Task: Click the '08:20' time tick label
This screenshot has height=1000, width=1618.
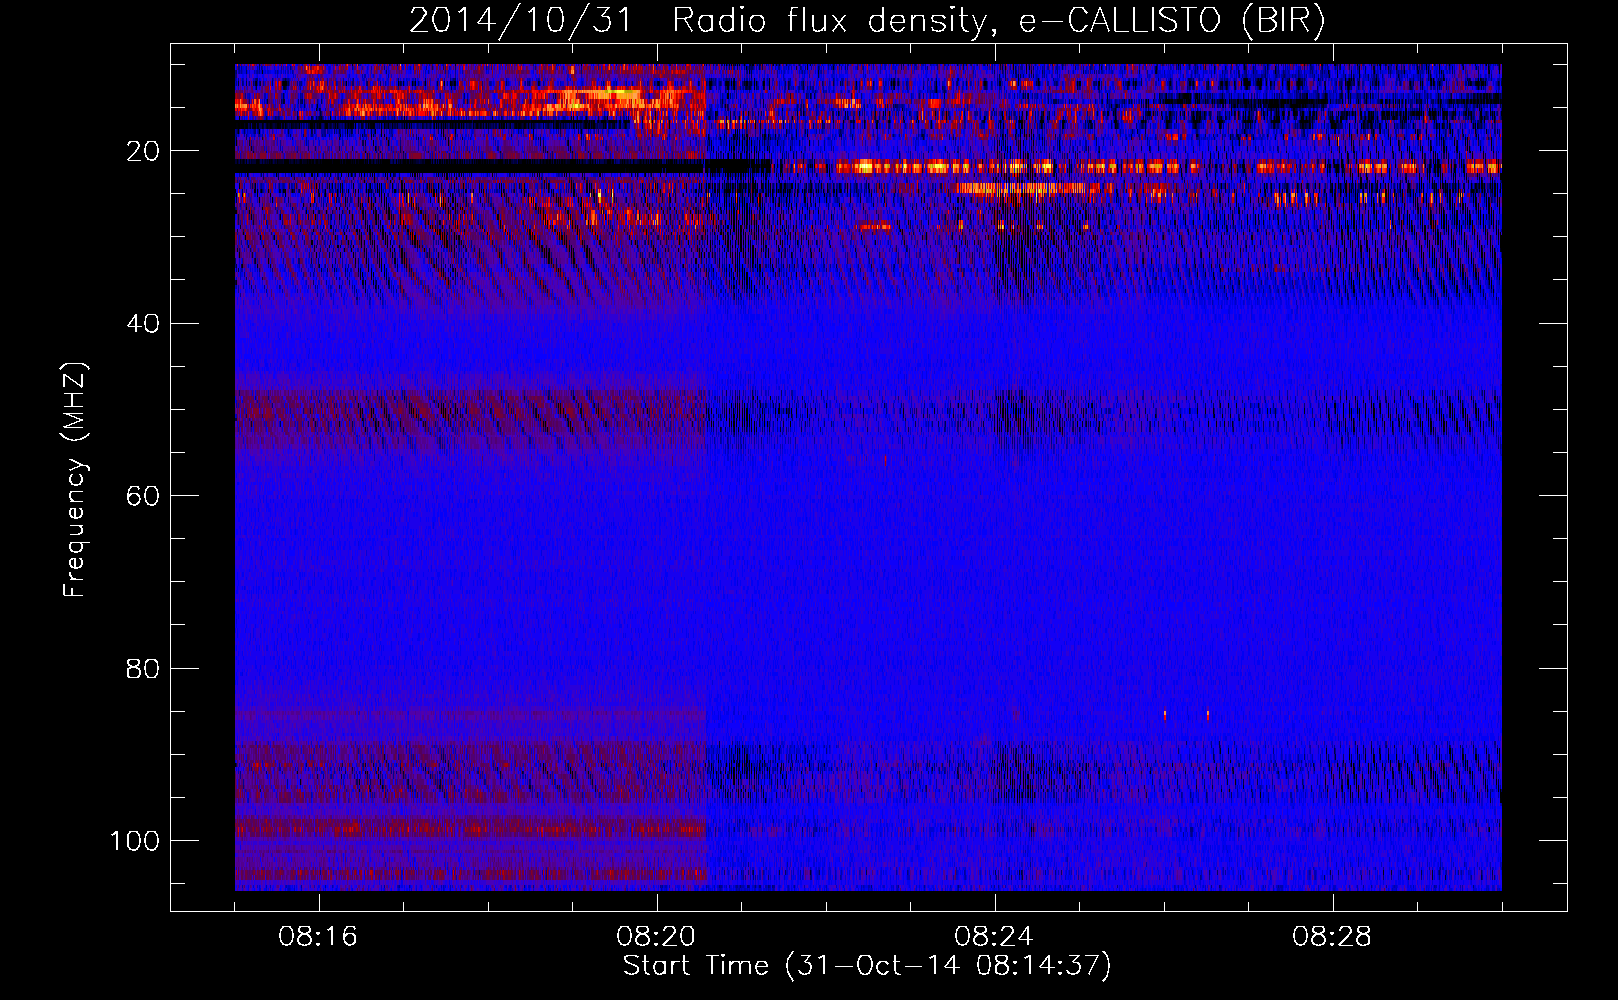Action: tap(656, 937)
